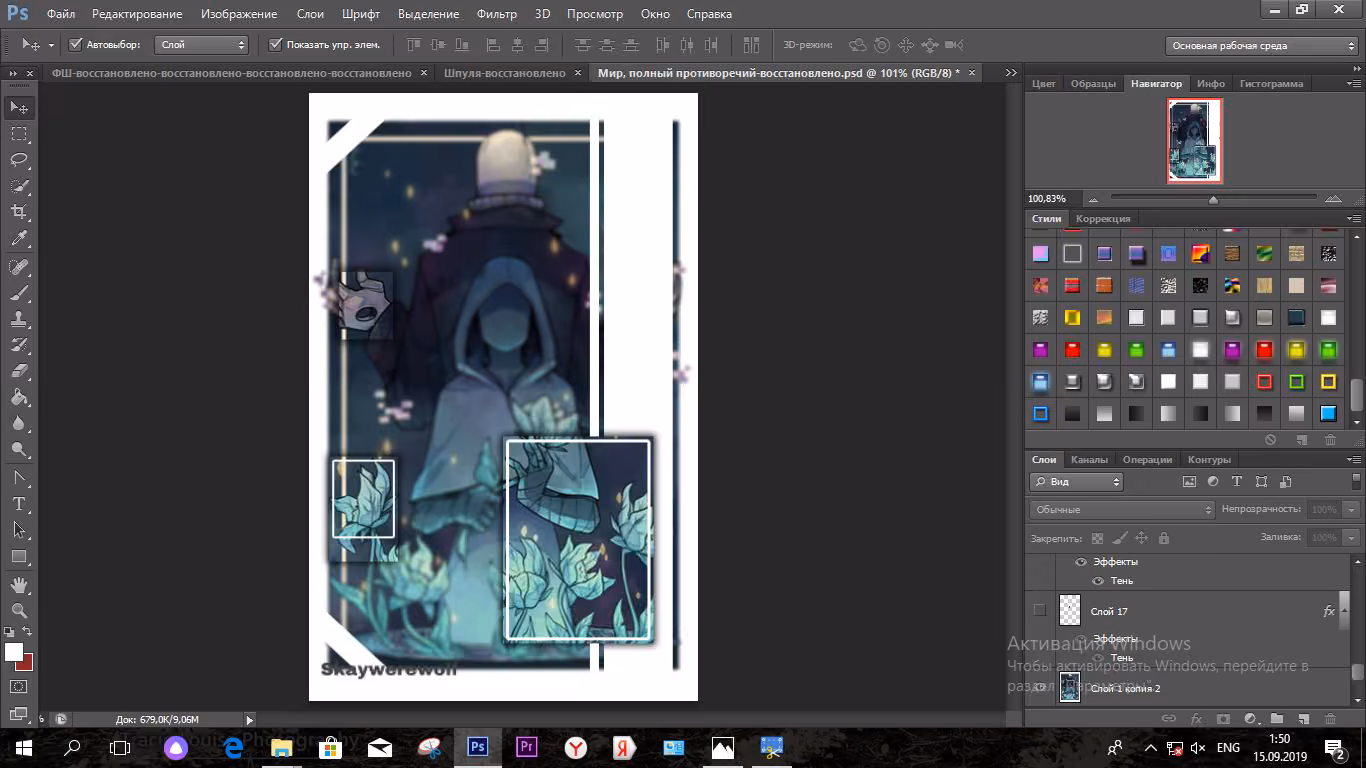This screenshot has width=1366, height=768.
Task: Toggle the Автовыбор checkbox
Action: click(75, 45)
